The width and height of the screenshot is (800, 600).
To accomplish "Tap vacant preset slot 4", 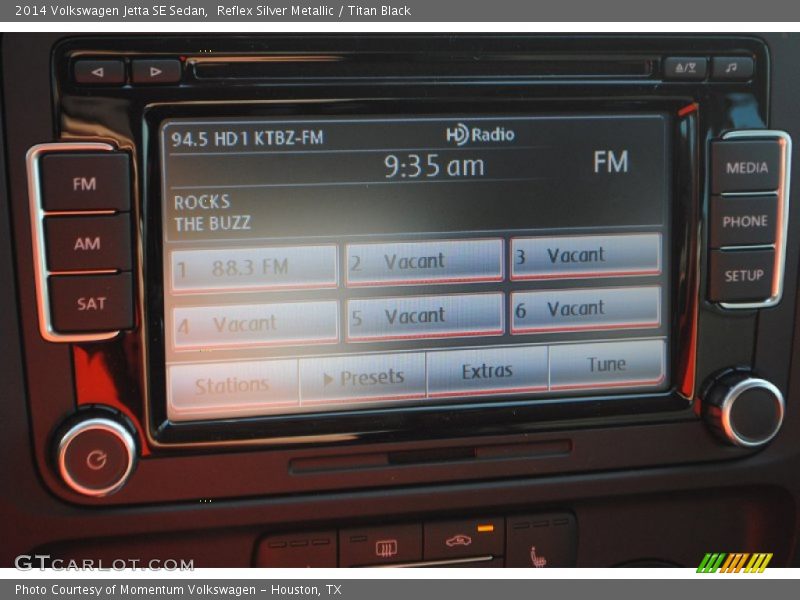I will click(x=255, y=324).
